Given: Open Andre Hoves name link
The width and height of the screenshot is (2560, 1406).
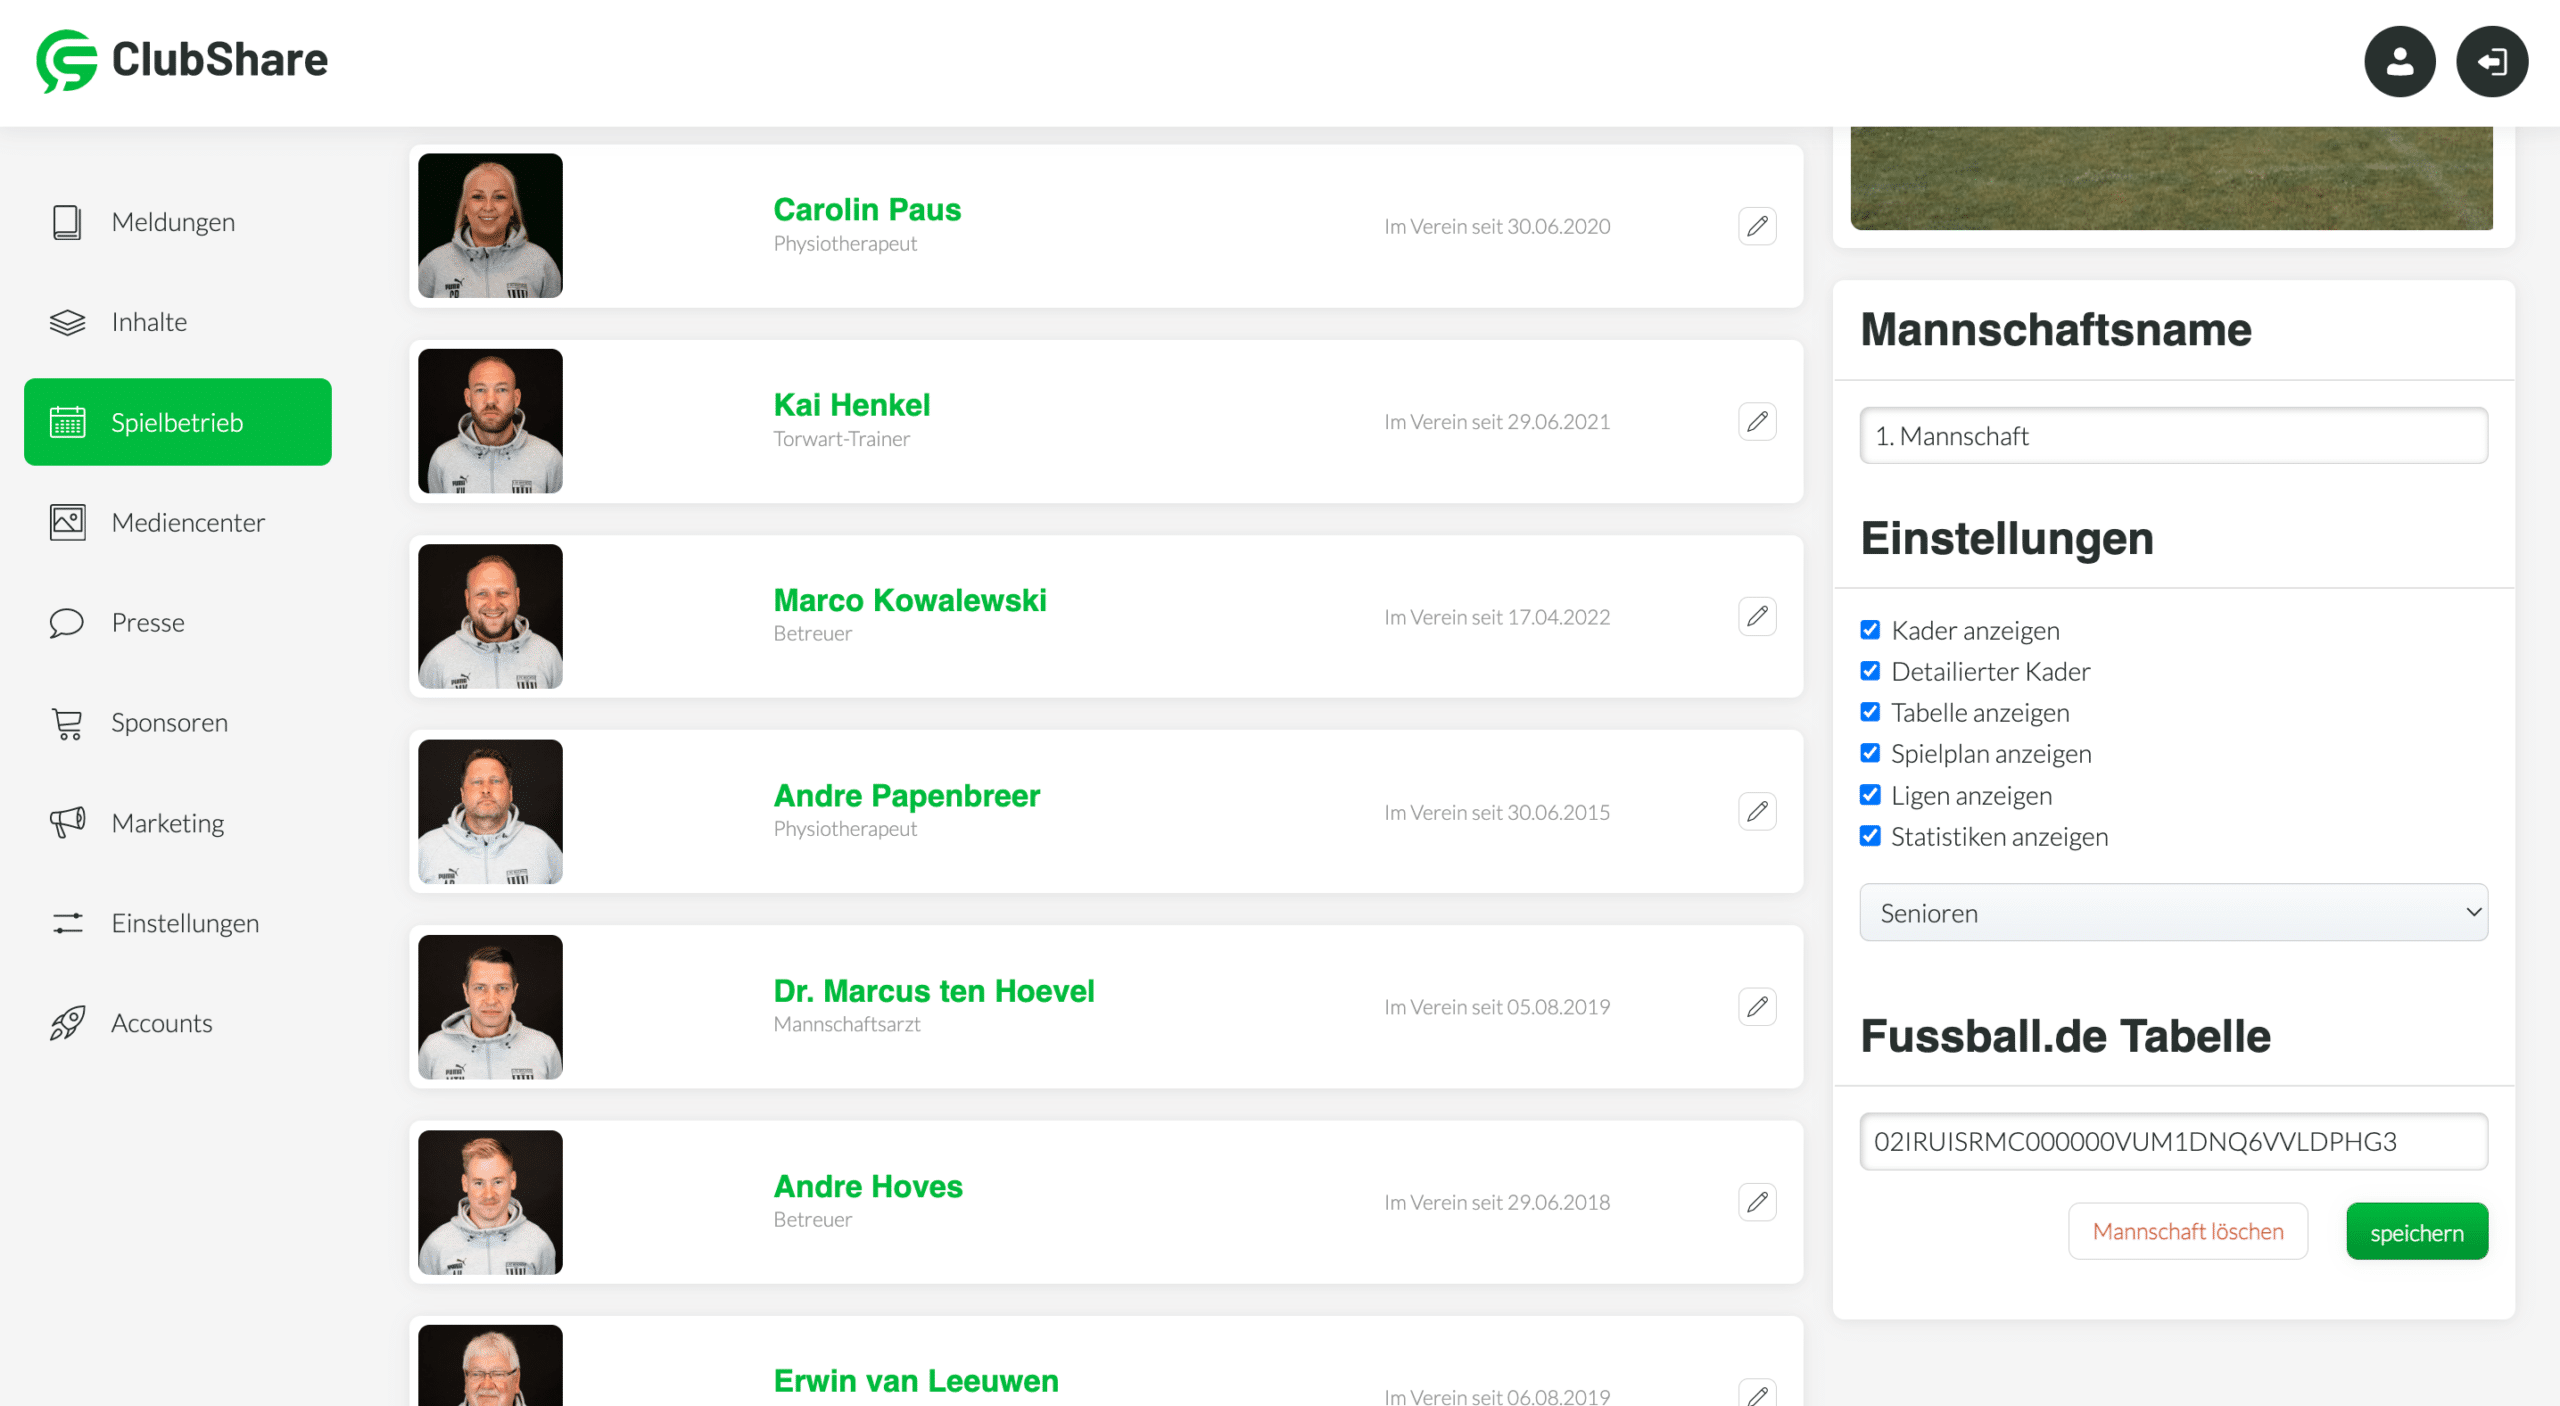Looking at the screenshot, I should click(x=868, y=1186).
